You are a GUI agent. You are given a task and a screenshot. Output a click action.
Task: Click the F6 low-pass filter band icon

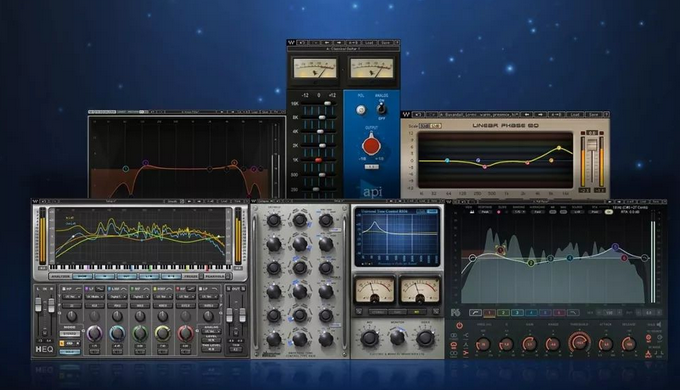(573, 312)
